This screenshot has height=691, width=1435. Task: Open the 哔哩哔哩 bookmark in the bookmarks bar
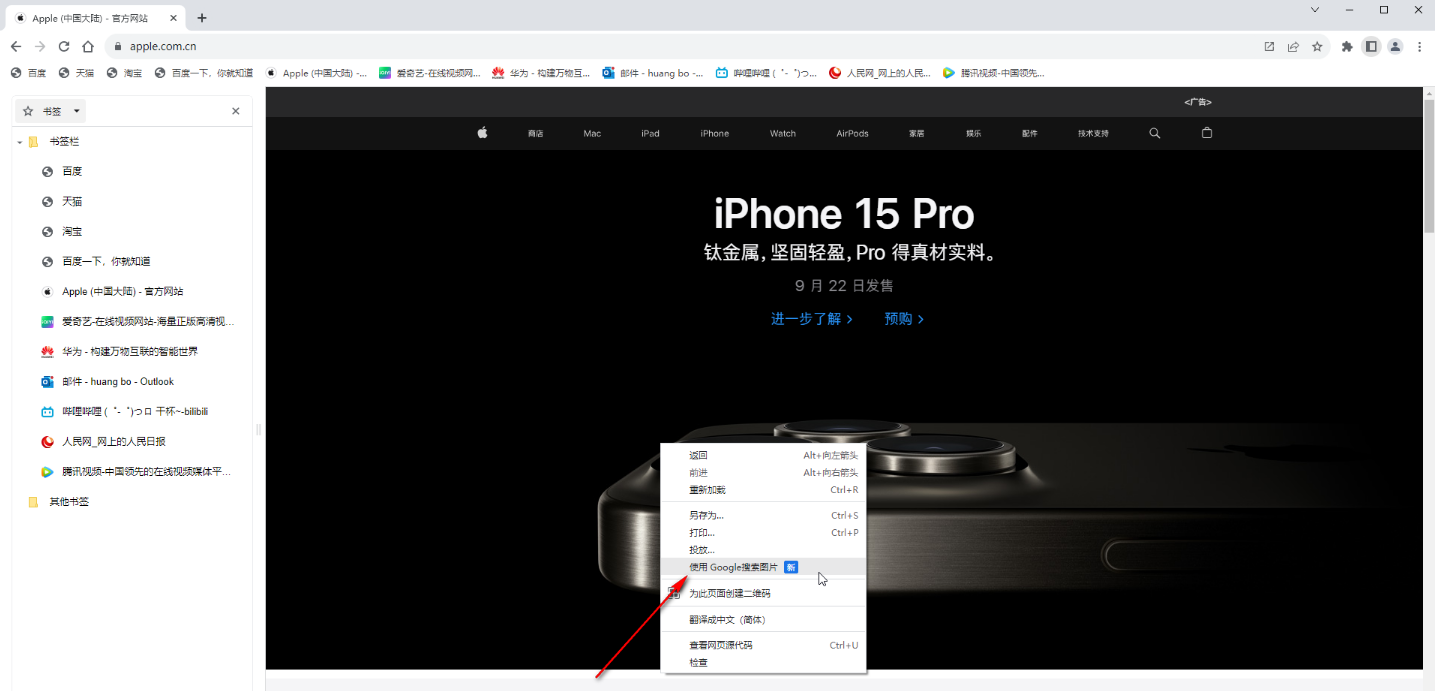click(x=766, y=73)
